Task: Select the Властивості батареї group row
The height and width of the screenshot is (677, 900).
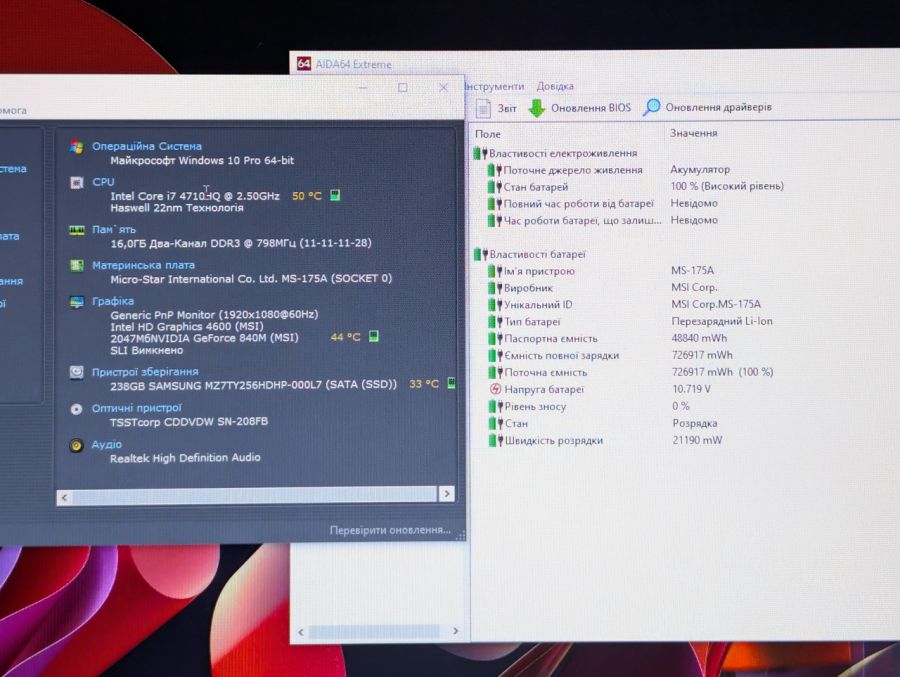Action: pos(530,254)
